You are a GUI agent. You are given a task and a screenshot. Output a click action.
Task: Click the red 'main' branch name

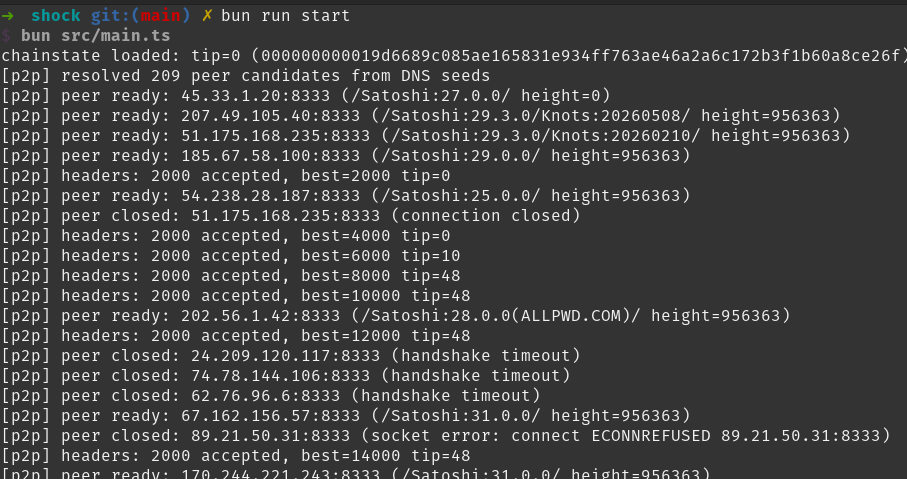point(160,16)
